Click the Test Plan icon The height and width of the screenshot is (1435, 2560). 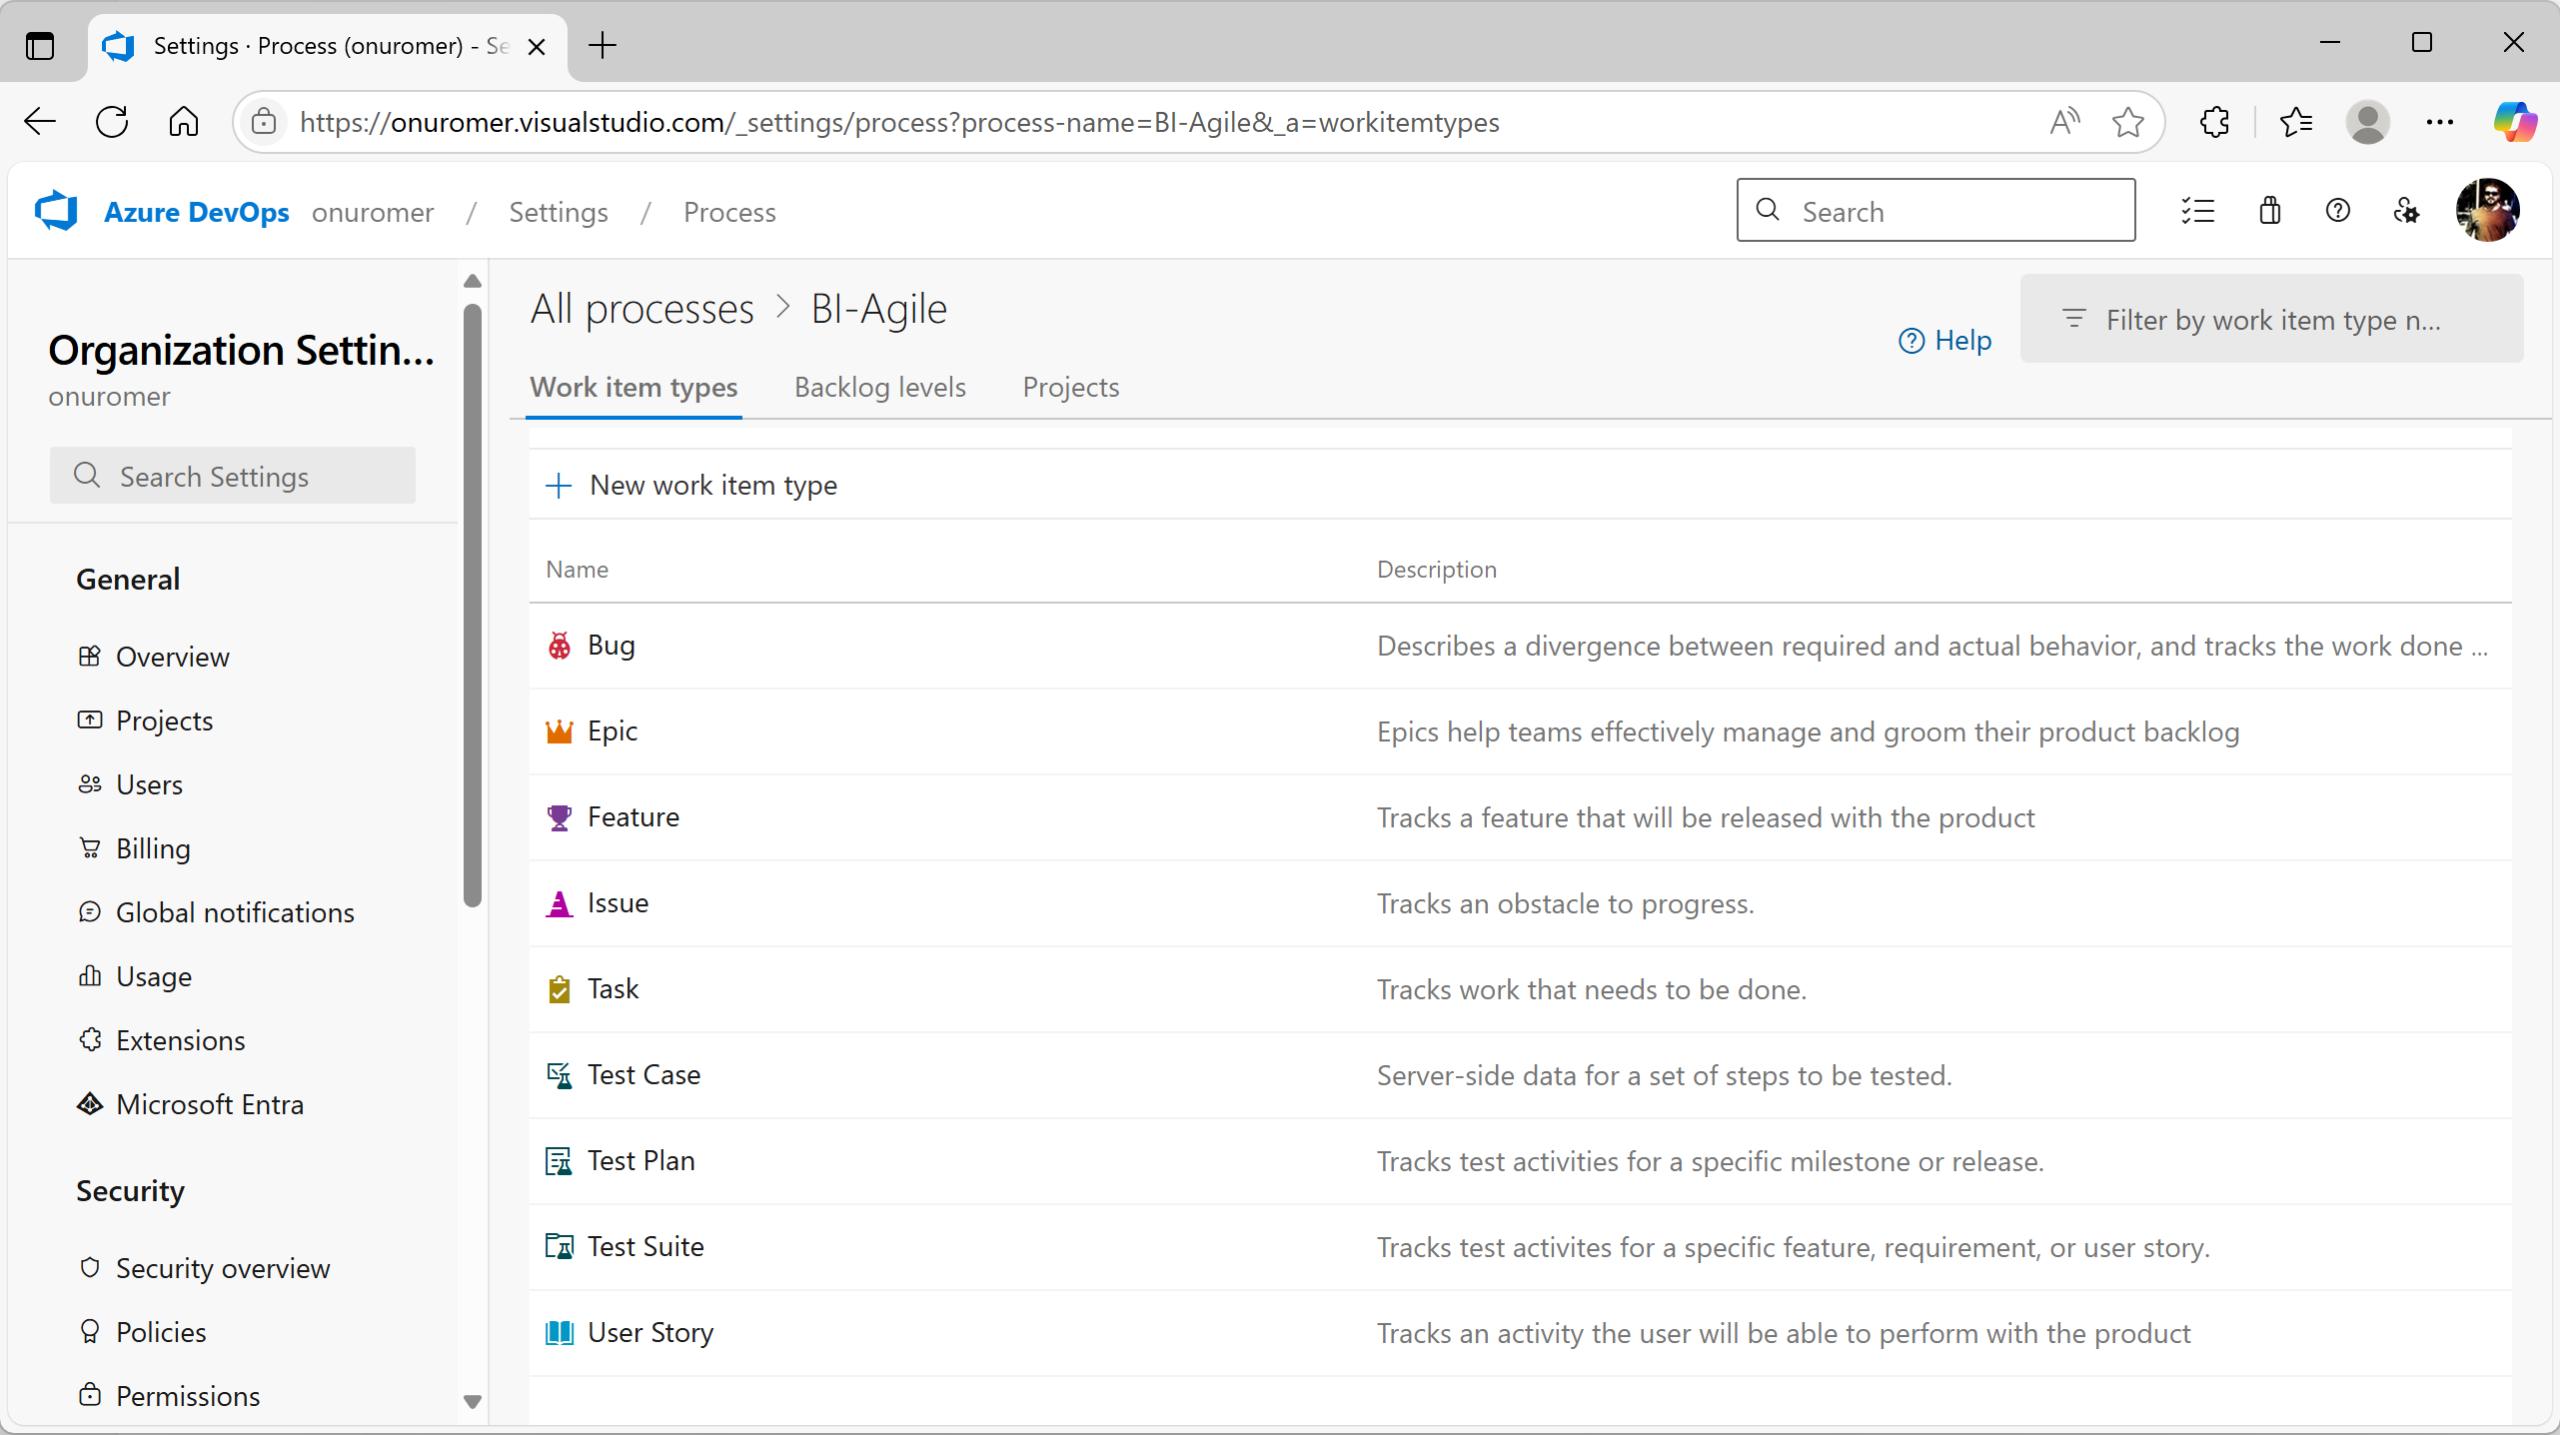559,1162
